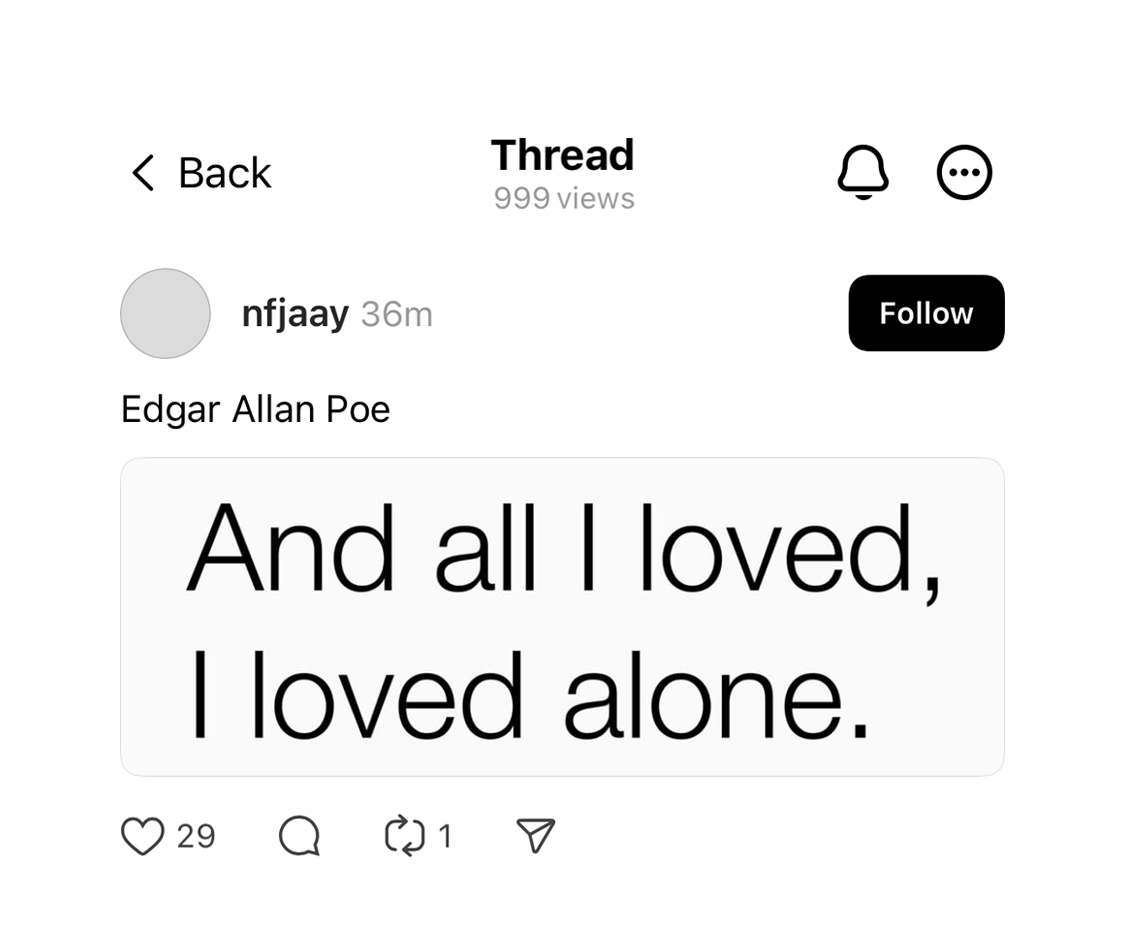Open notifications via bell icon
This screenshot has height=928, width=1125.
click(863, 172)
